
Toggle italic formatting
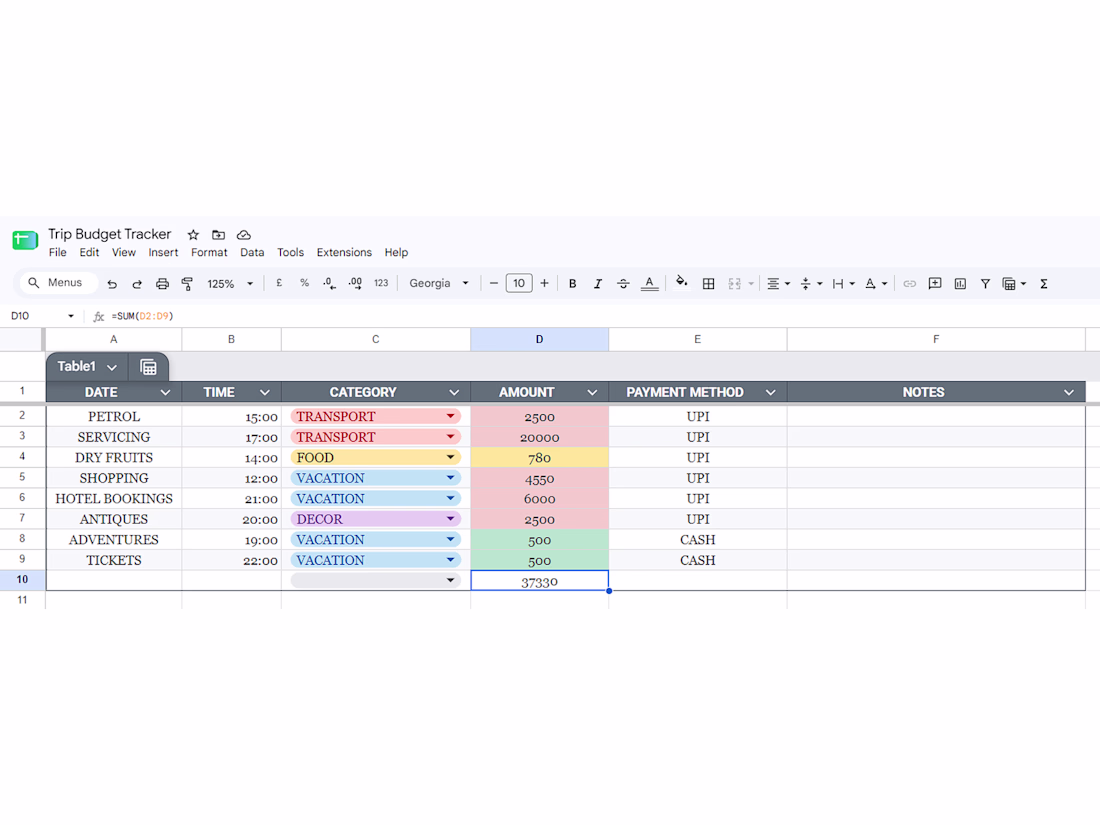(598, 283)
